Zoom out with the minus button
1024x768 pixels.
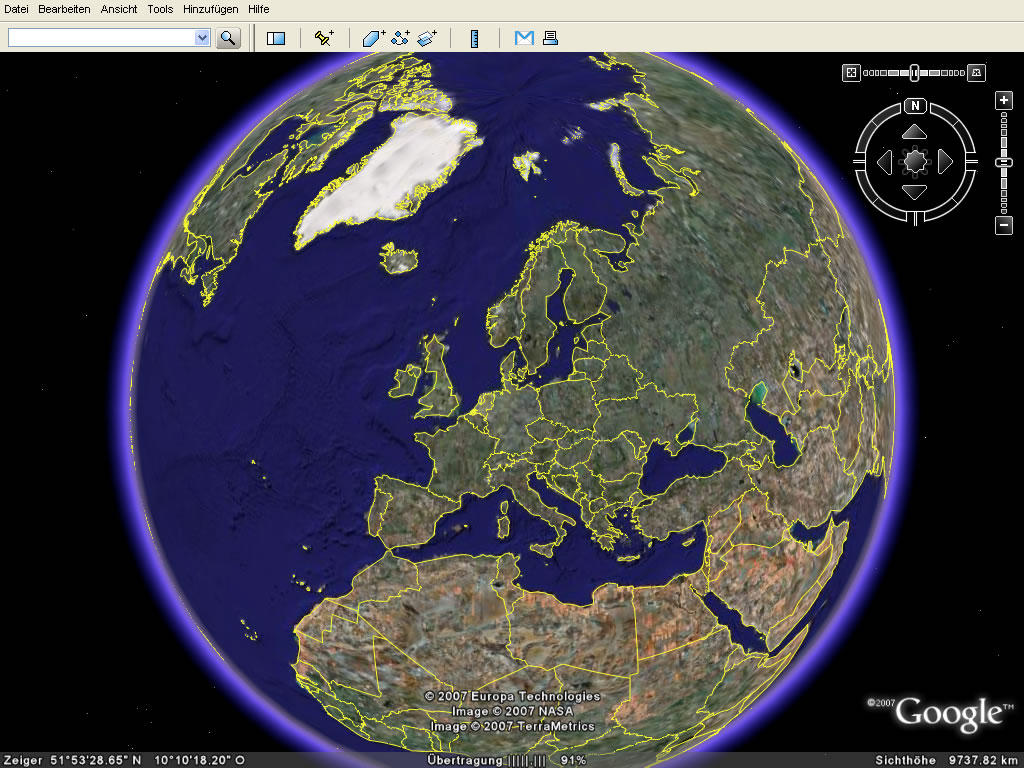[x=1004, y=223]
